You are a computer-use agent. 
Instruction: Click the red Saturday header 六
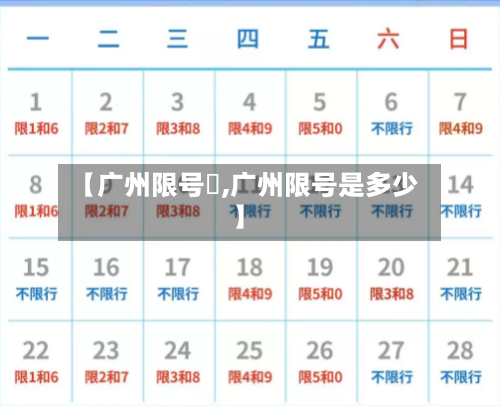tap(388, 39)
